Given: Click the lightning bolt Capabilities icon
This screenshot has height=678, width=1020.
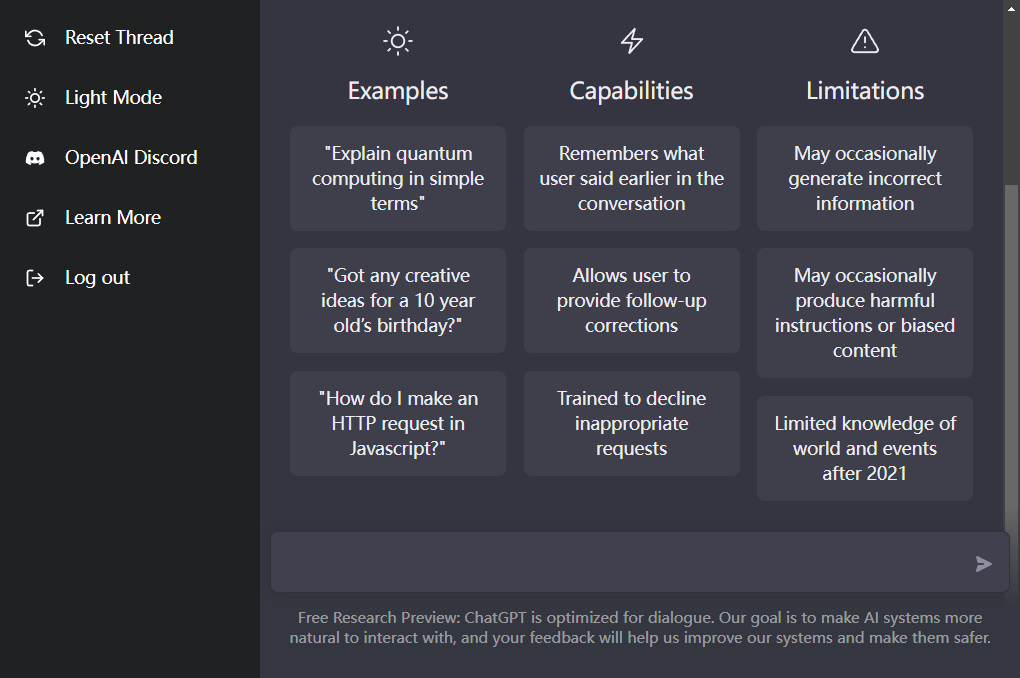Looking at the screenshot, I should tap(632, 41).
